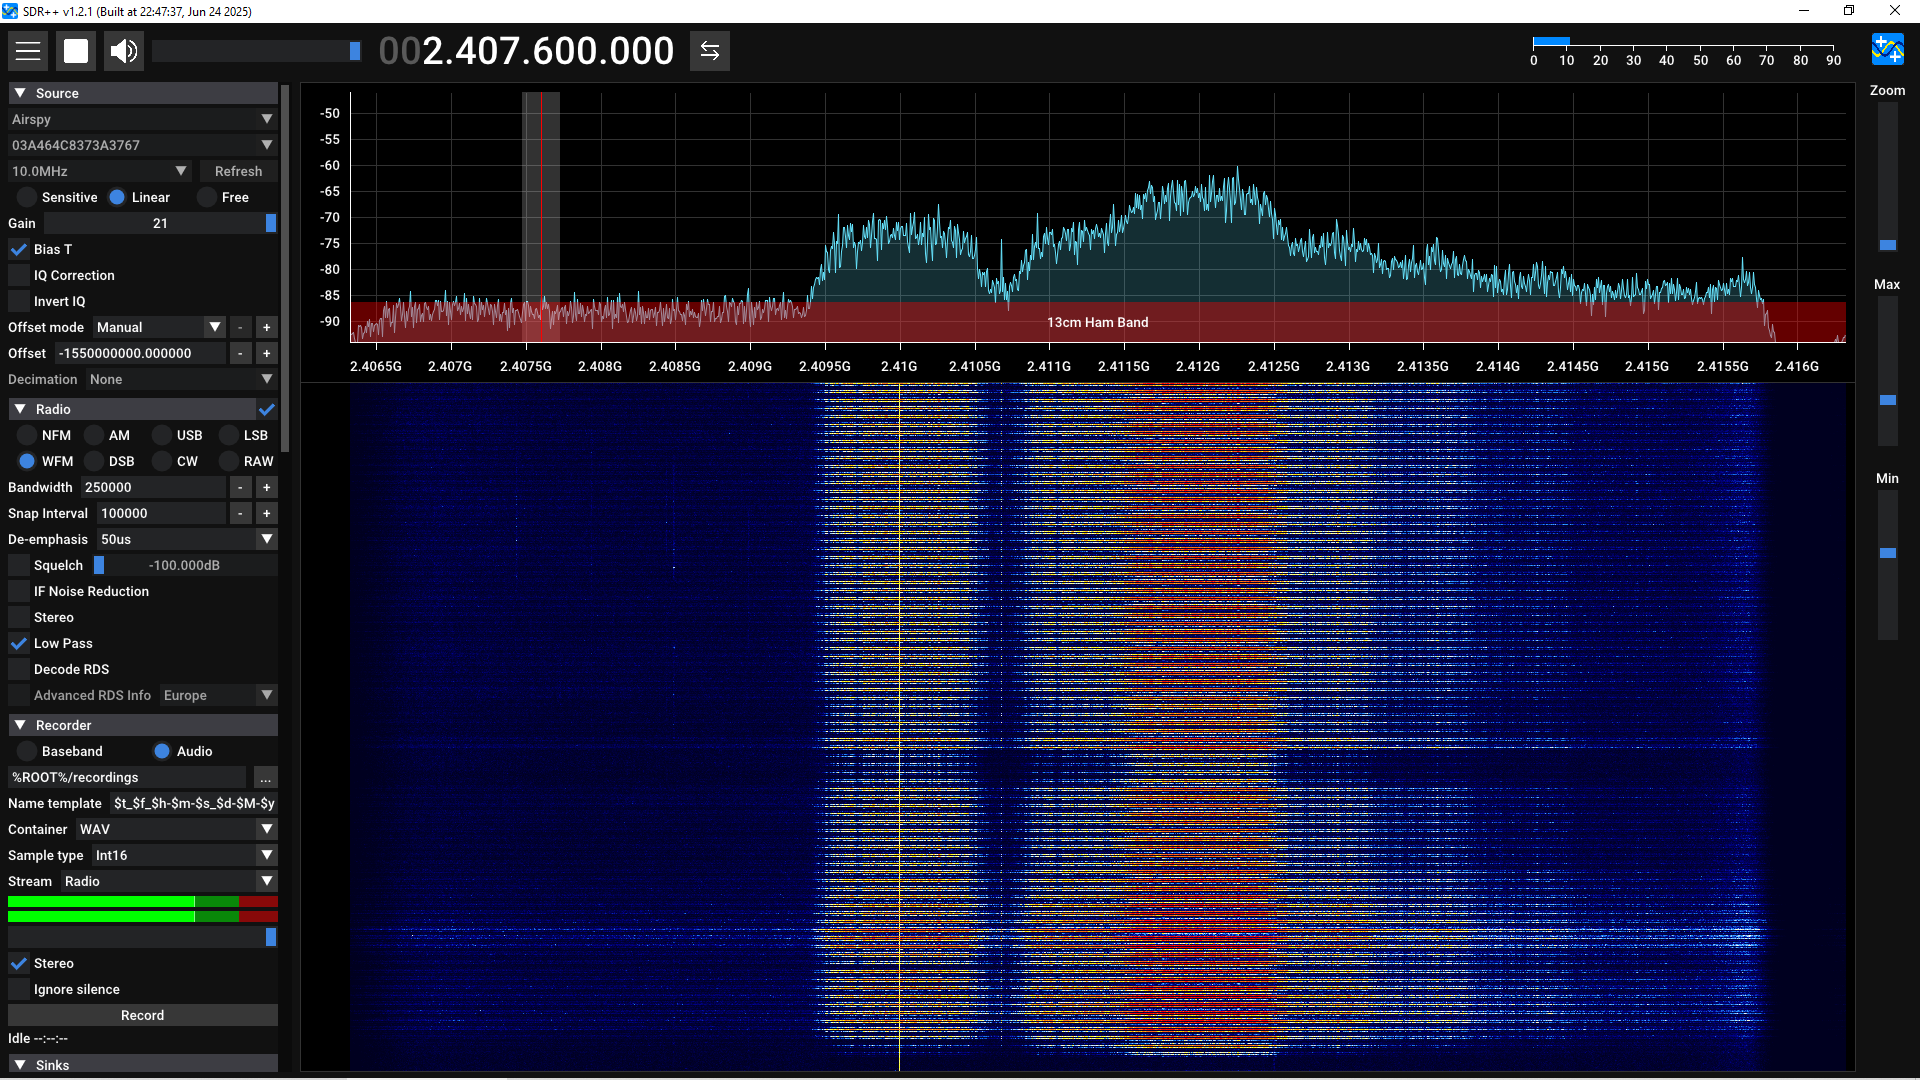The image size is (1920, 1080).
Task: Click the Name template input field
Action: point(194,803)
